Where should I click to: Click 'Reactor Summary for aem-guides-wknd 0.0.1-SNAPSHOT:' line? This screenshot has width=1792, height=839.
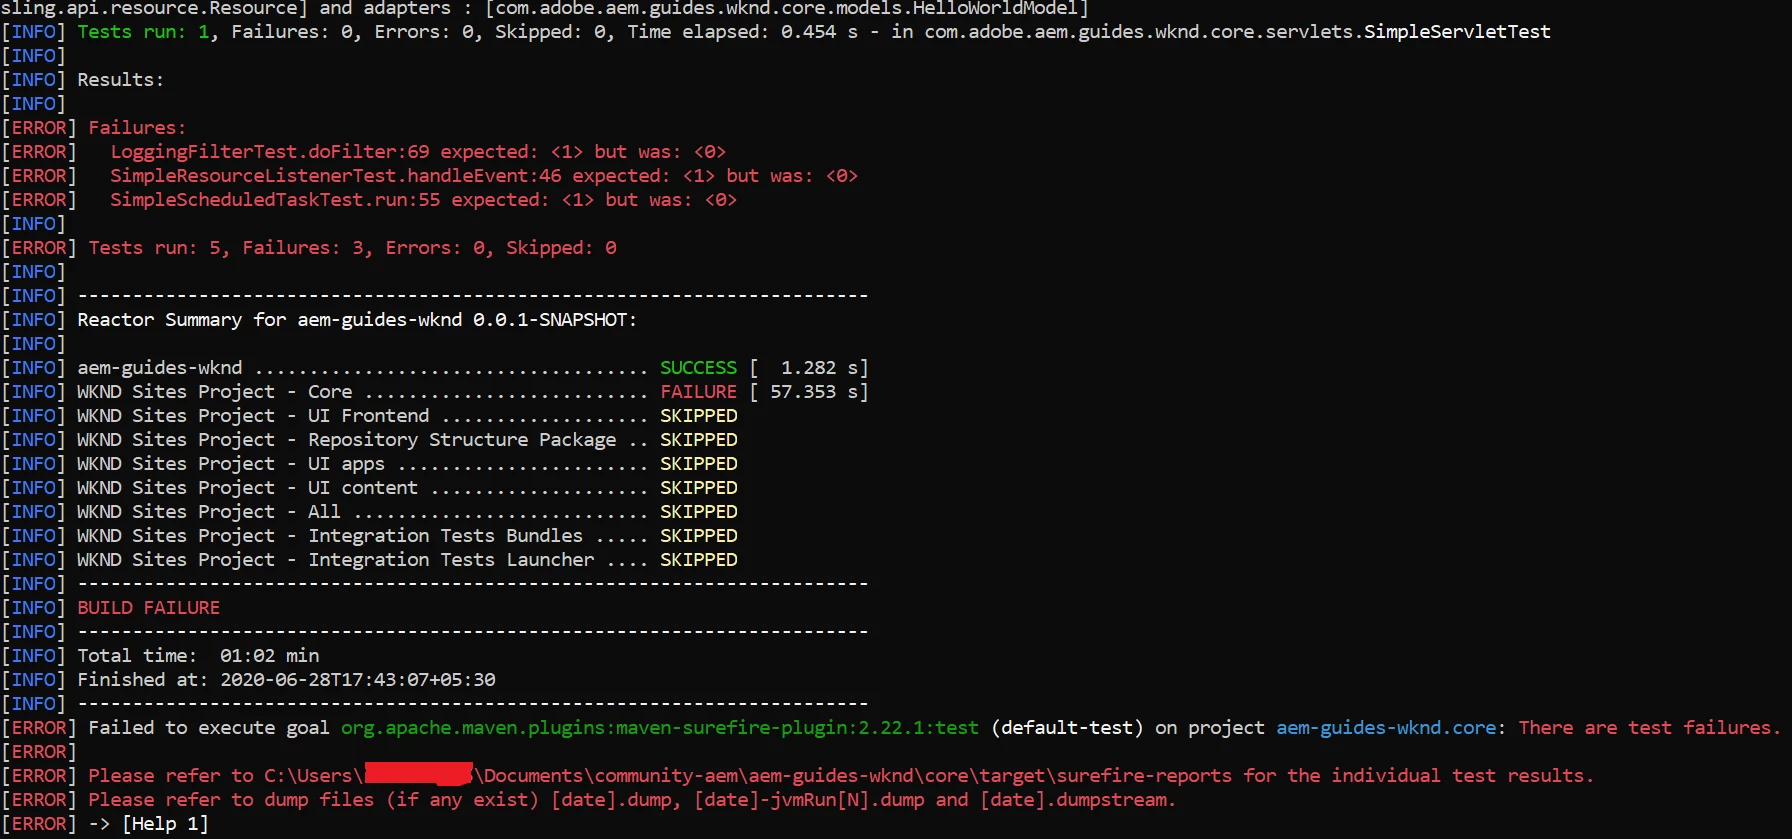click(357, 320)
